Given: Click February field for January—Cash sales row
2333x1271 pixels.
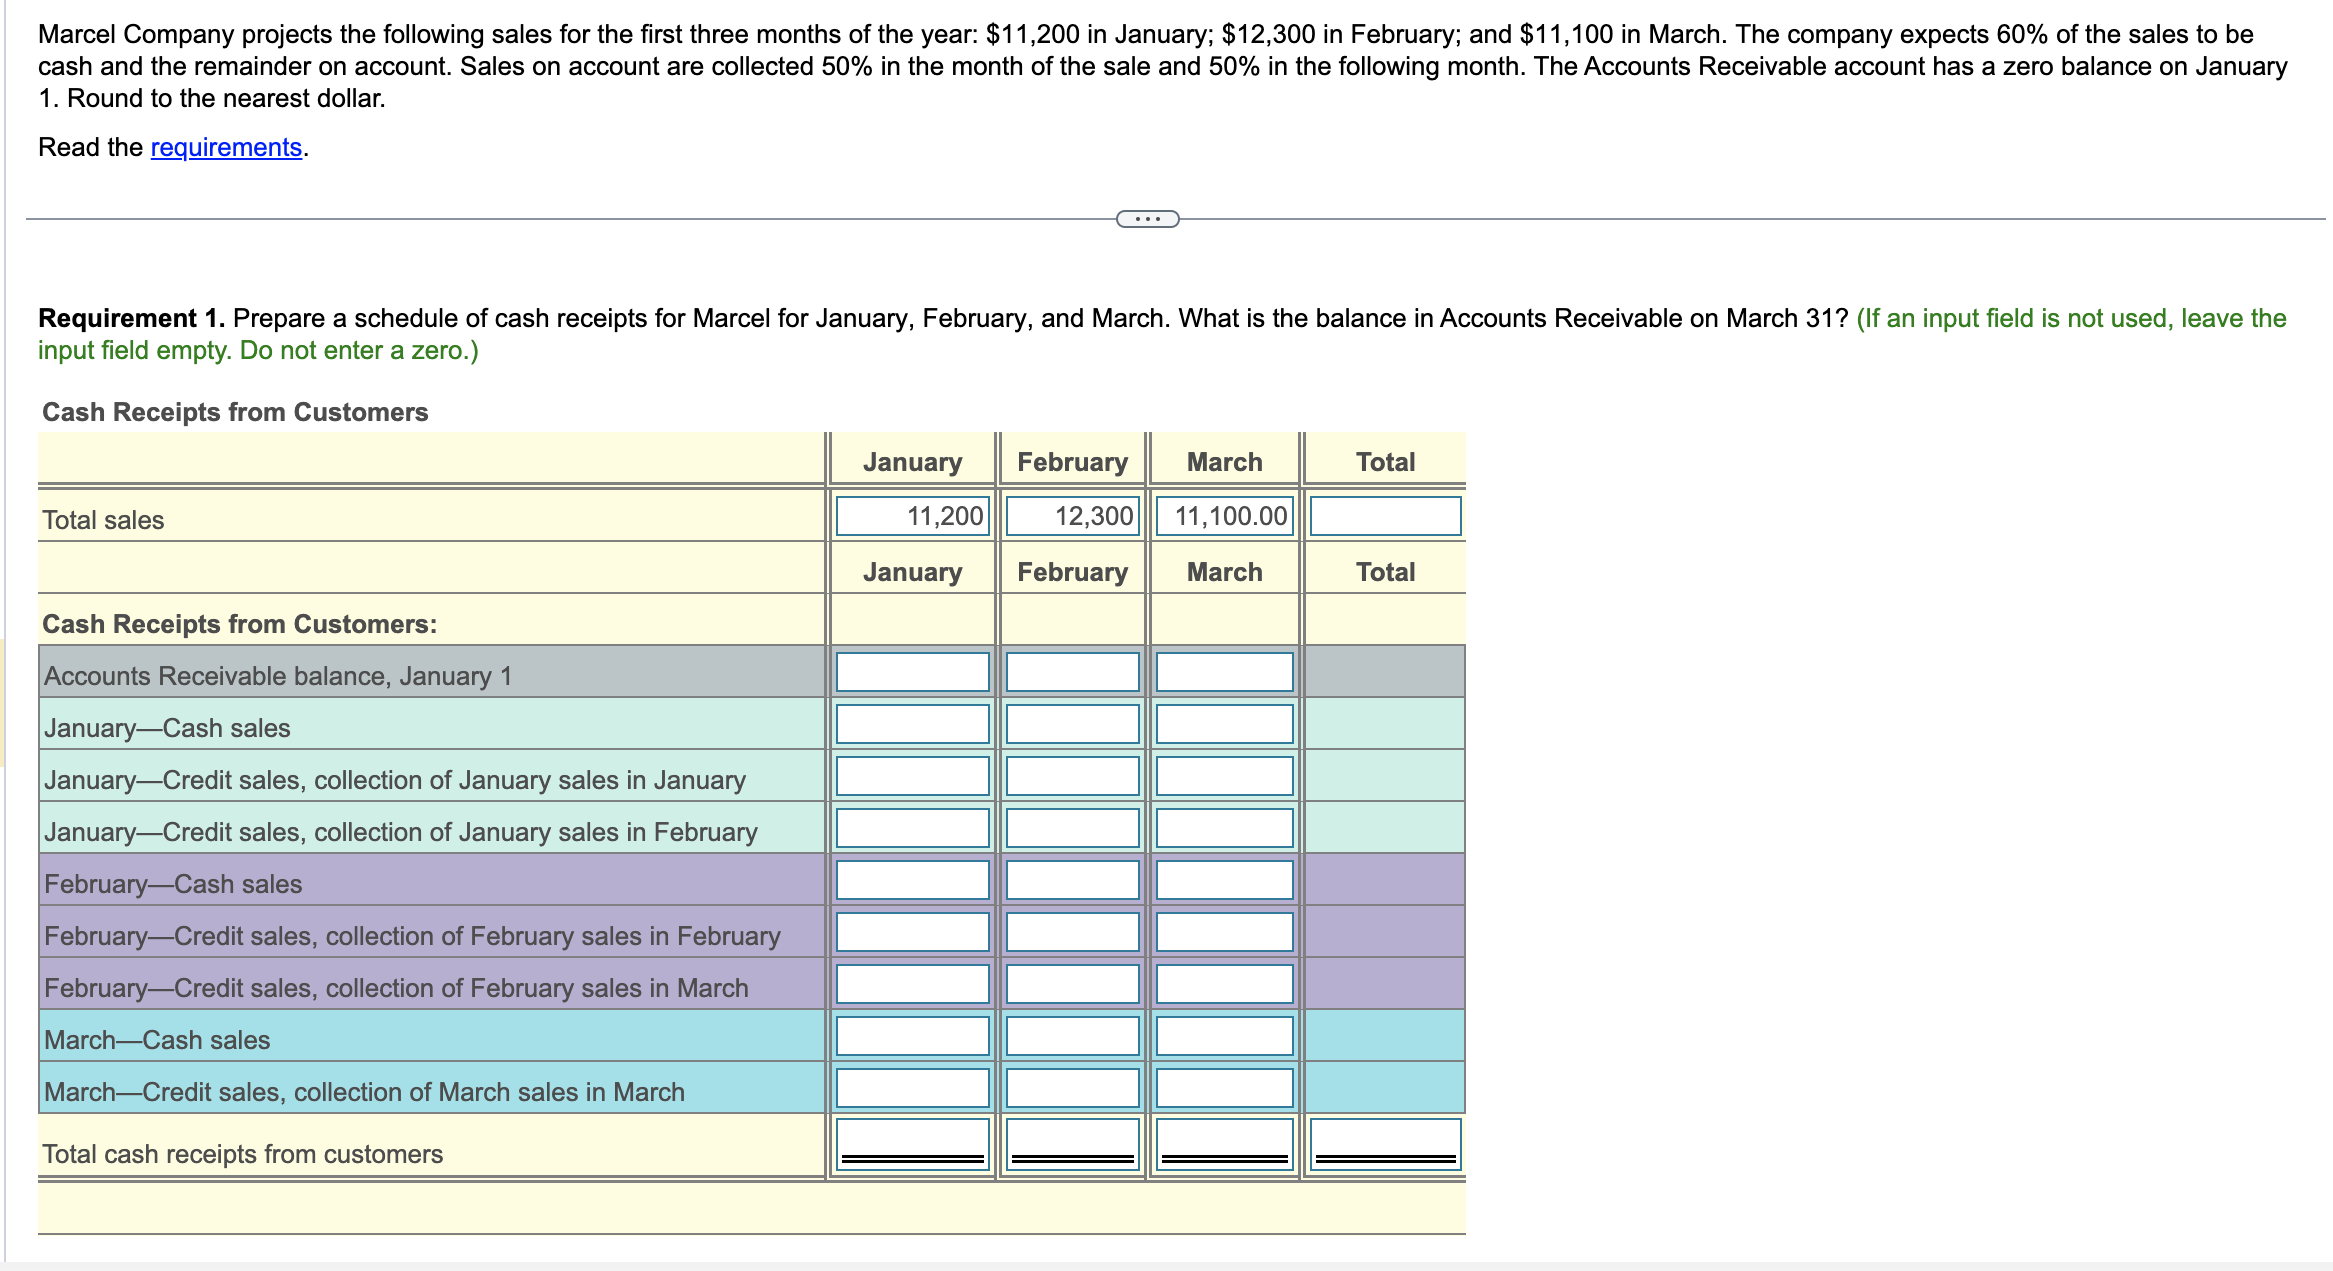Looking at the screenshot, I should click(1072, 724).
